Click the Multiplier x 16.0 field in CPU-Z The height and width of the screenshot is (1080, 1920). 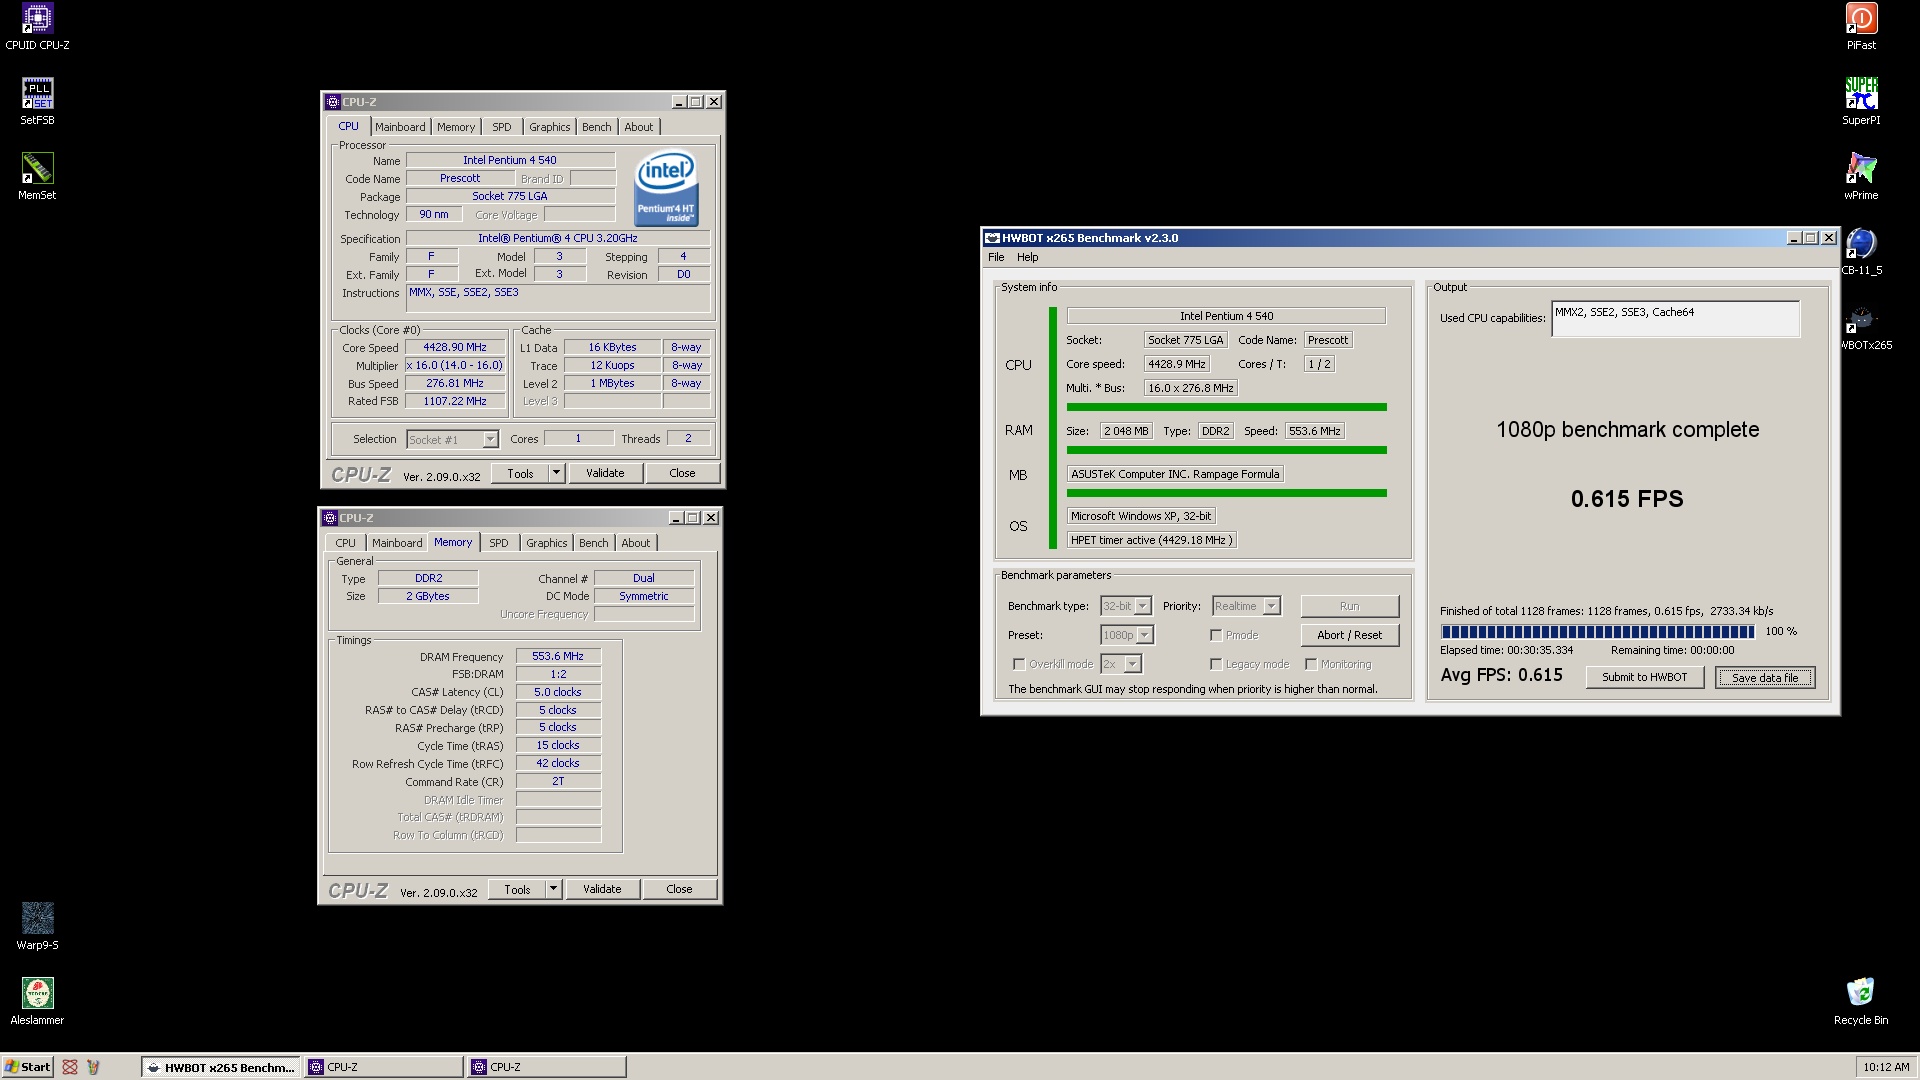pyautogui.click(x=455, y=365)
